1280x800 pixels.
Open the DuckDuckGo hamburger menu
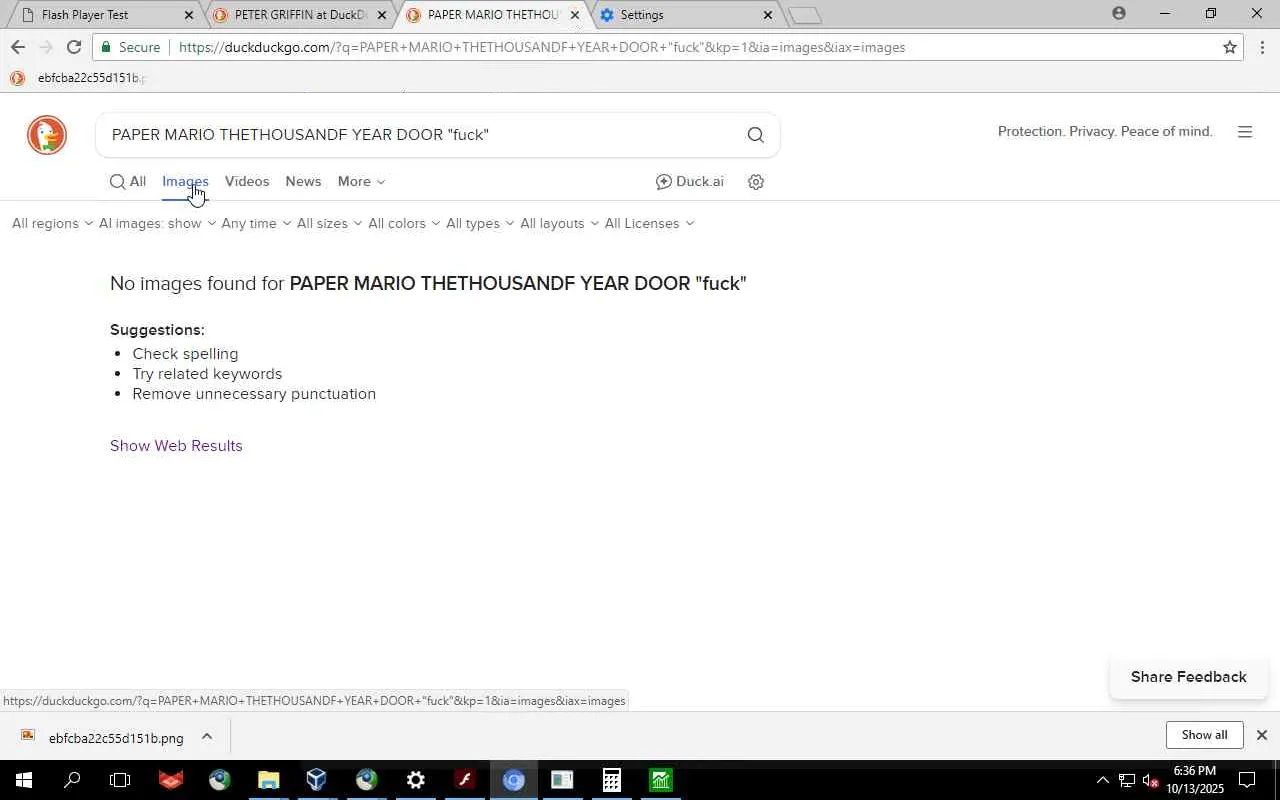1245,132
